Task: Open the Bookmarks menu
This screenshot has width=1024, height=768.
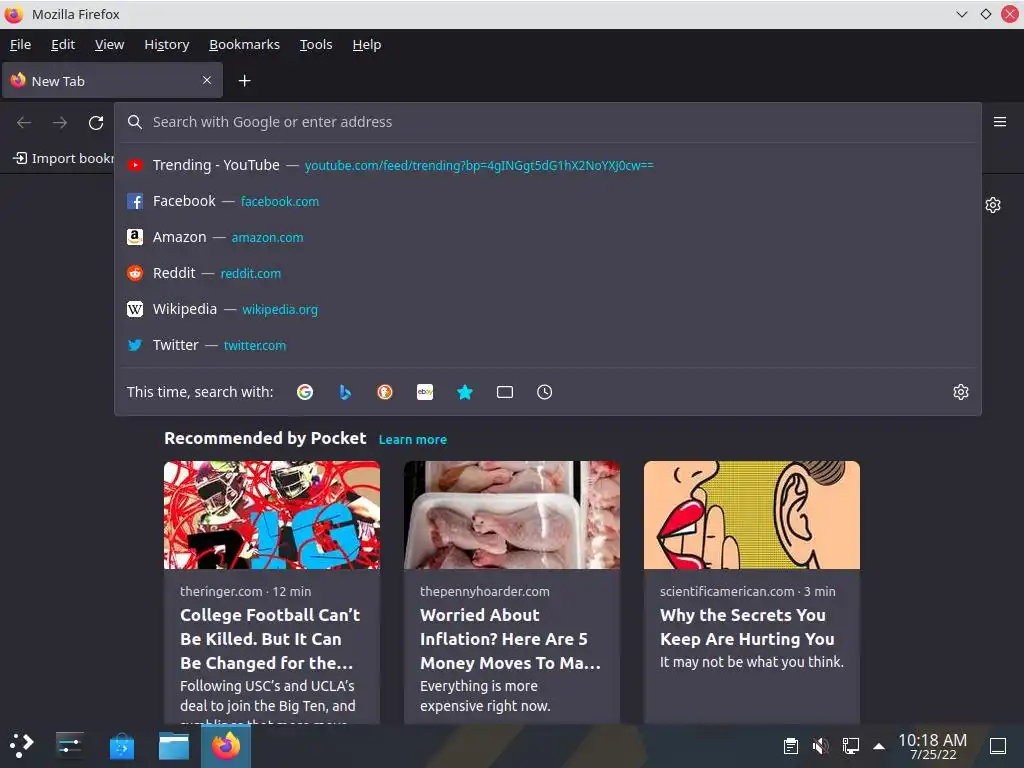Action: (x=244, y=44)
